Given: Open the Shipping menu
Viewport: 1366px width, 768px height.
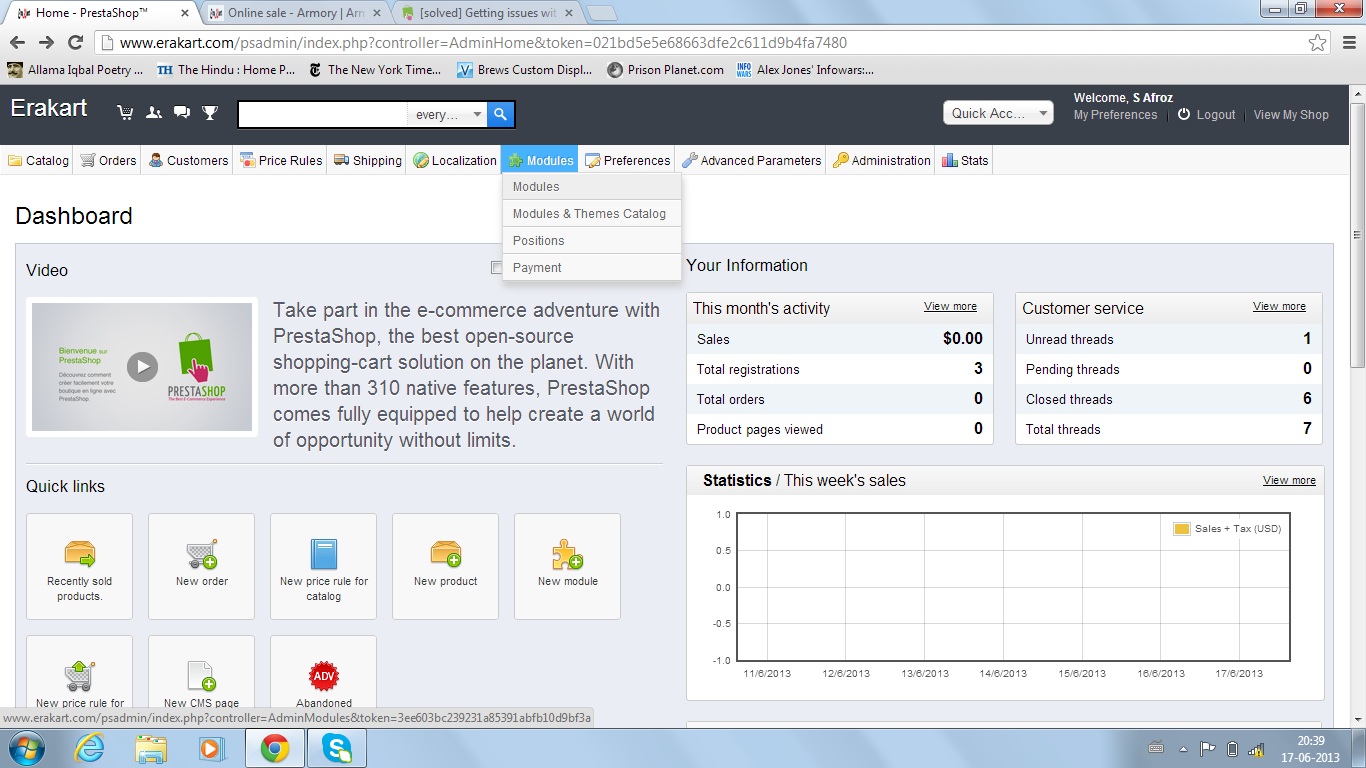Looking at the screenshot, I should tap(368, 160).
